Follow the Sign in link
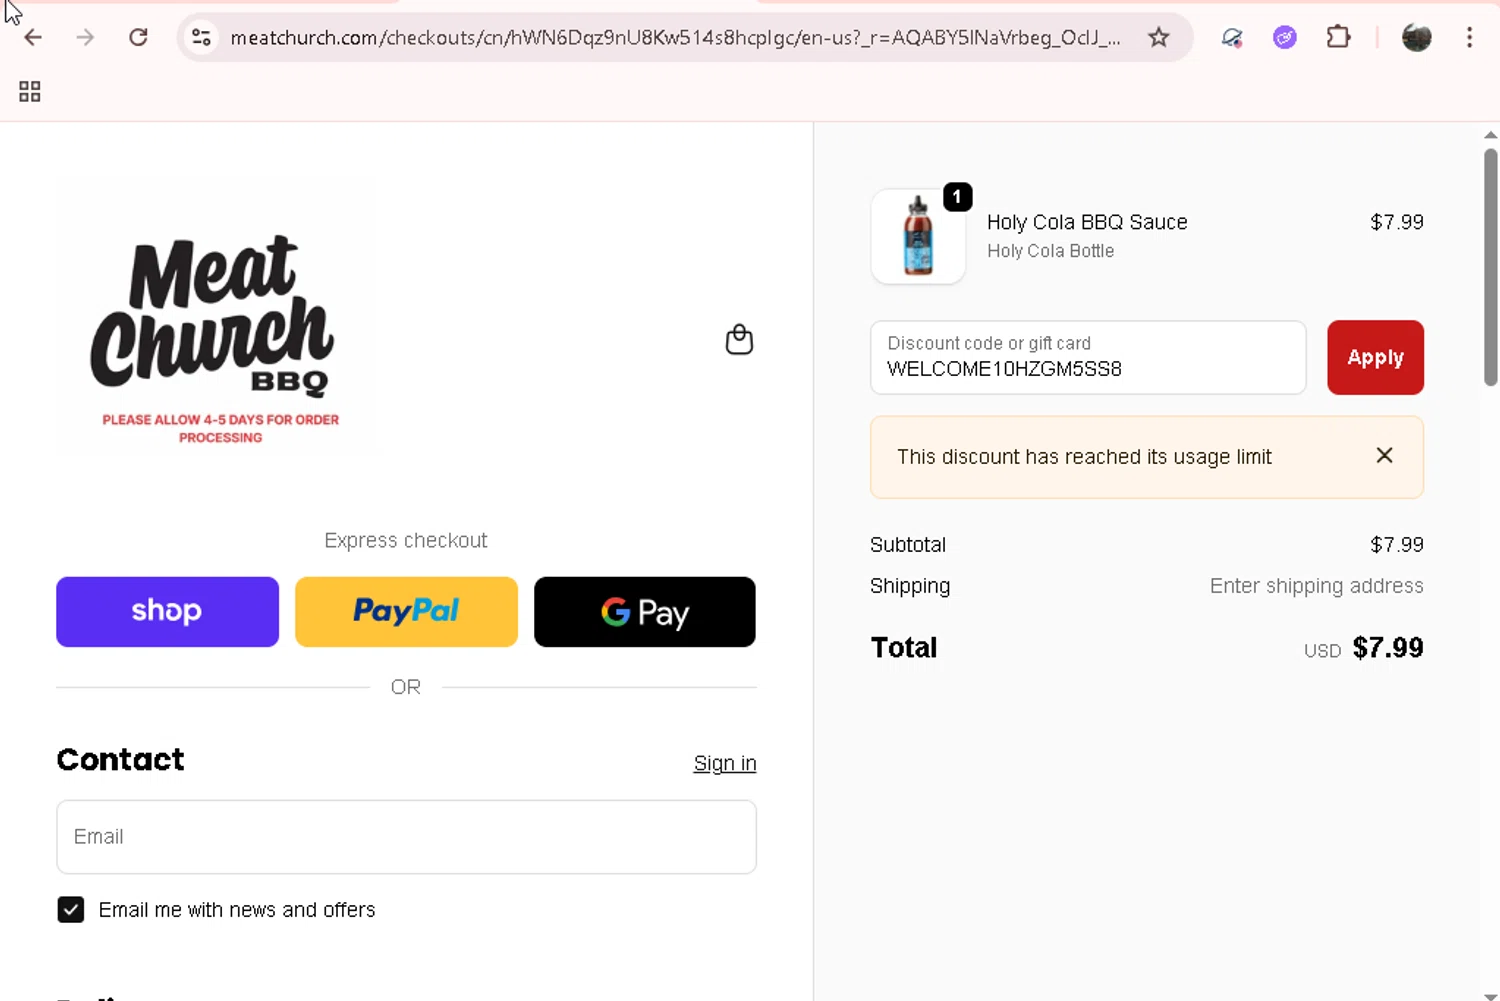 click(x=724, y=764)
